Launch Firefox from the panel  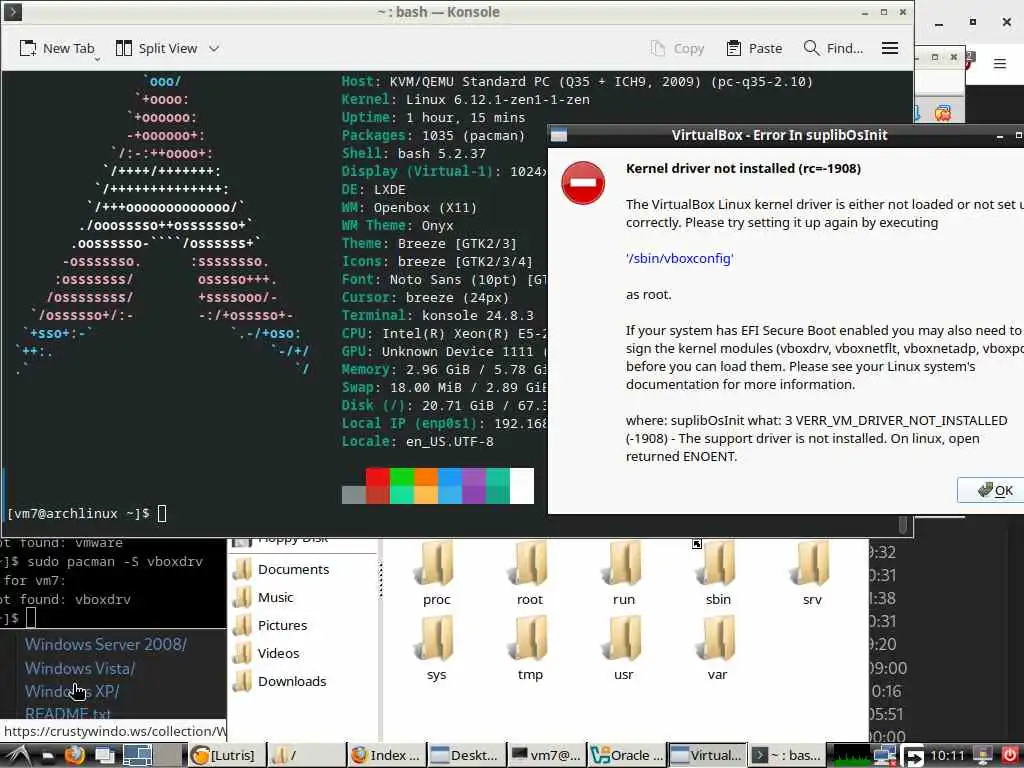click(x=74, y=756)
